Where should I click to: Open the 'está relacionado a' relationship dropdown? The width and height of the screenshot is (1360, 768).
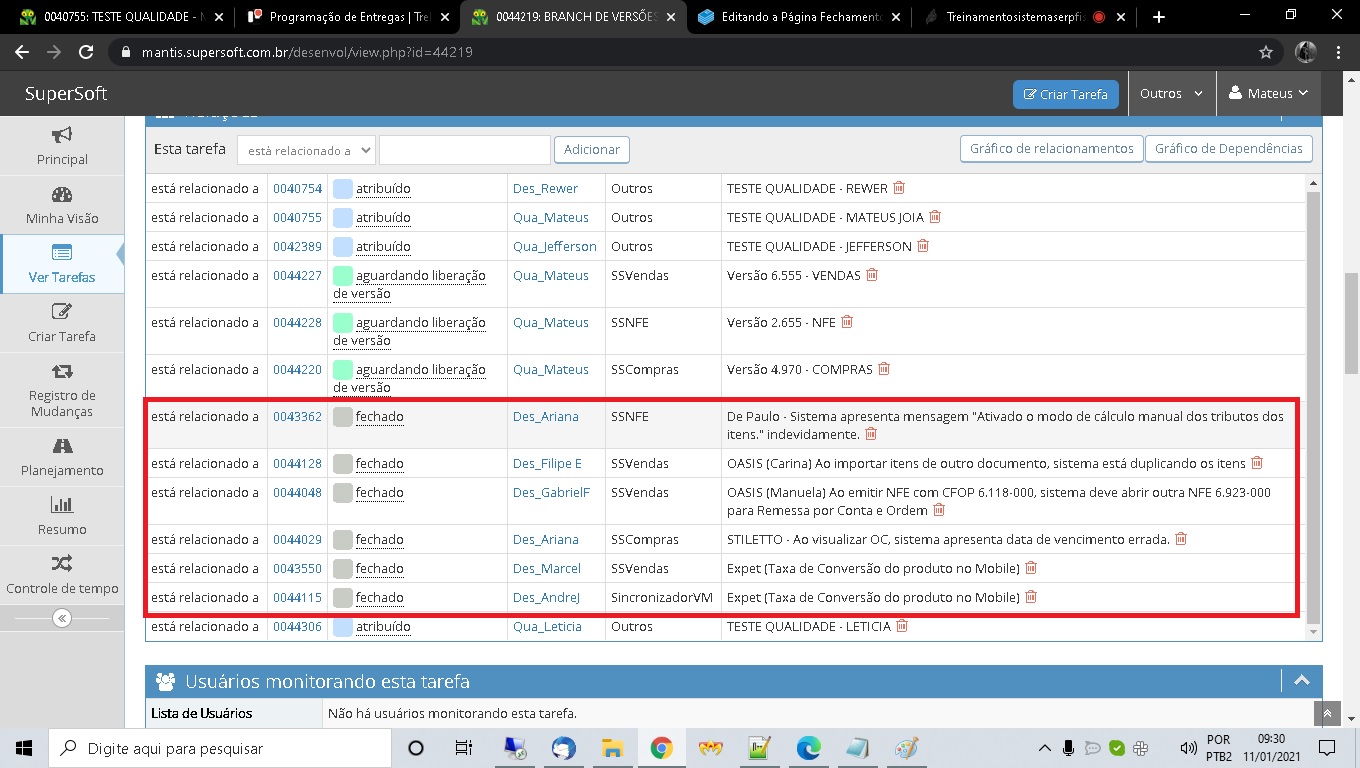pos(306,150)
